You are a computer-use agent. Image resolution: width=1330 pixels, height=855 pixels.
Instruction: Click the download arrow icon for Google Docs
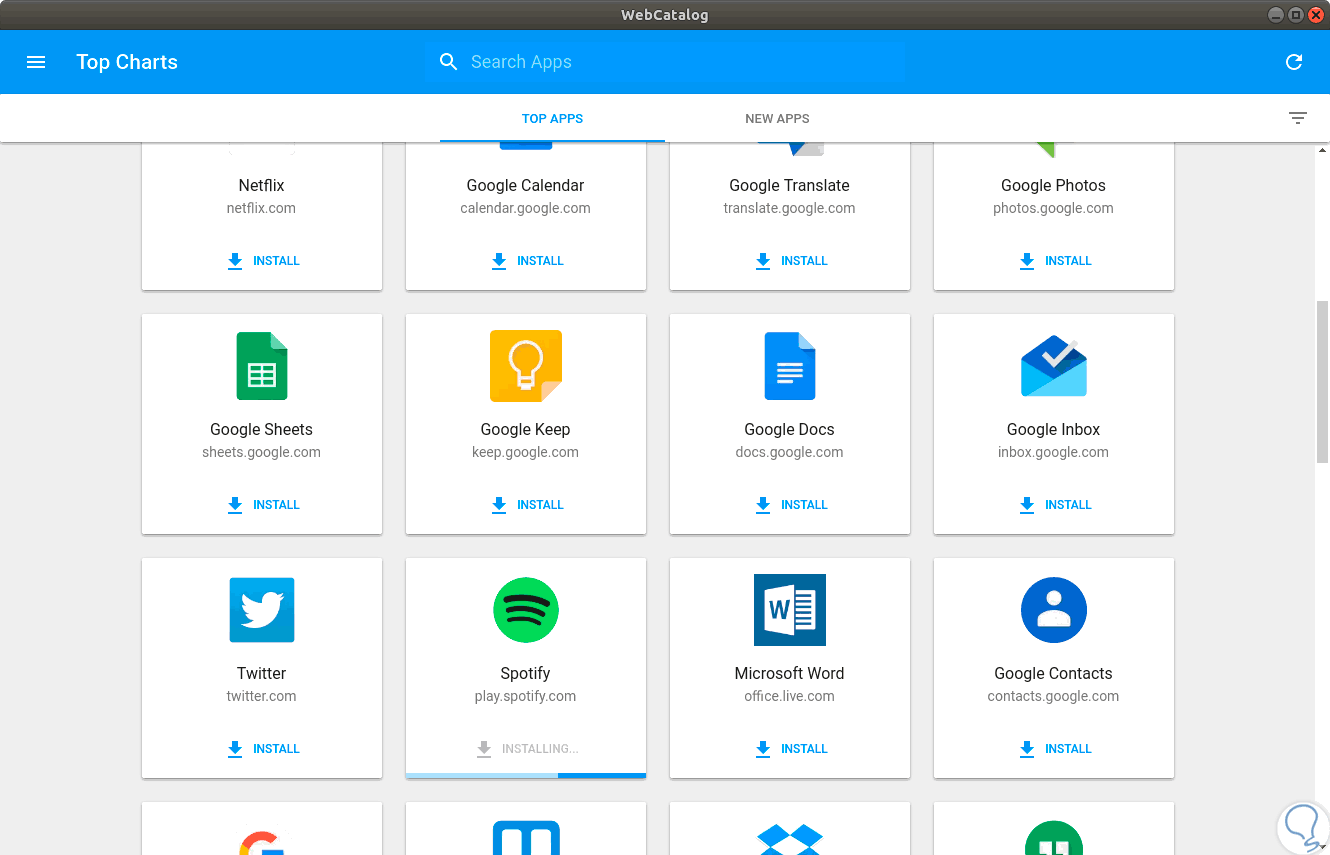(x=763, y=505)
